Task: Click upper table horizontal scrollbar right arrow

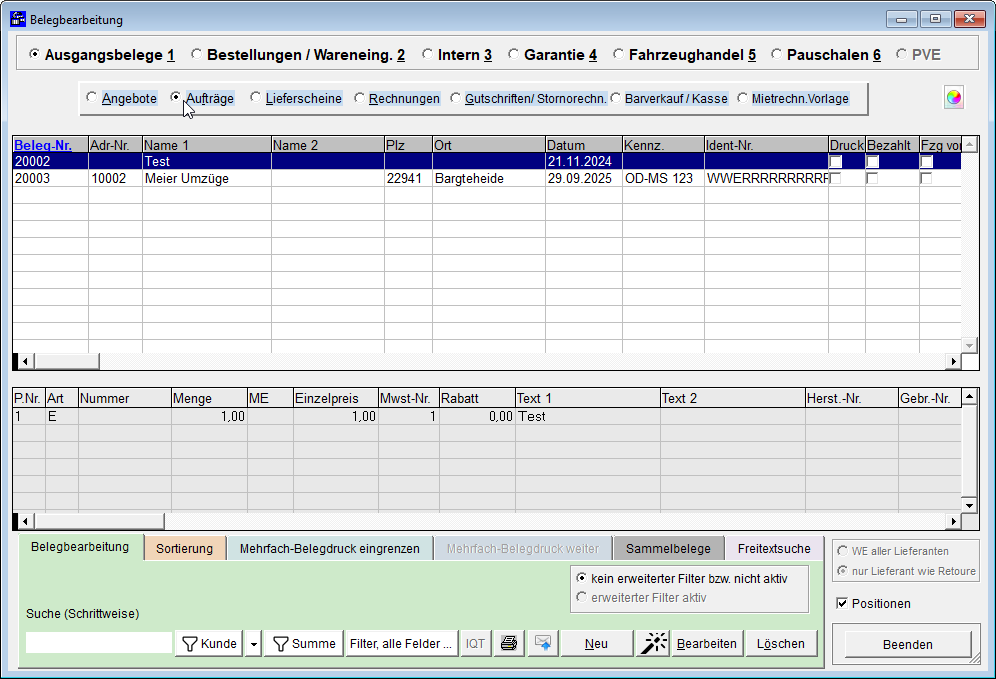Action: pyautogui.click(x=953, y=361)
